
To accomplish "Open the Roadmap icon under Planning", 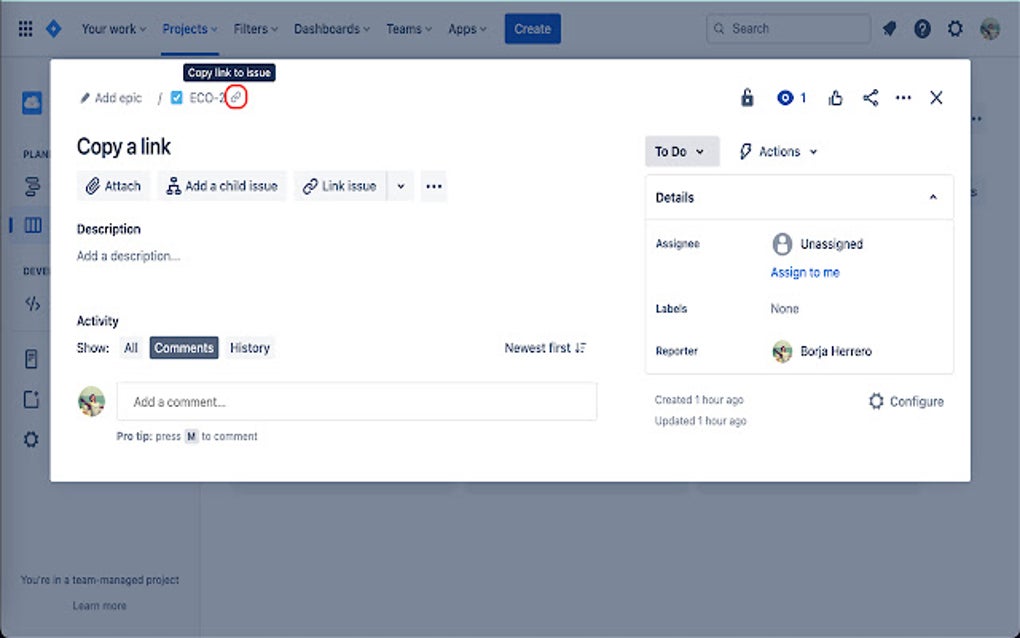I will pyautogui.click(x=31, y=186).
